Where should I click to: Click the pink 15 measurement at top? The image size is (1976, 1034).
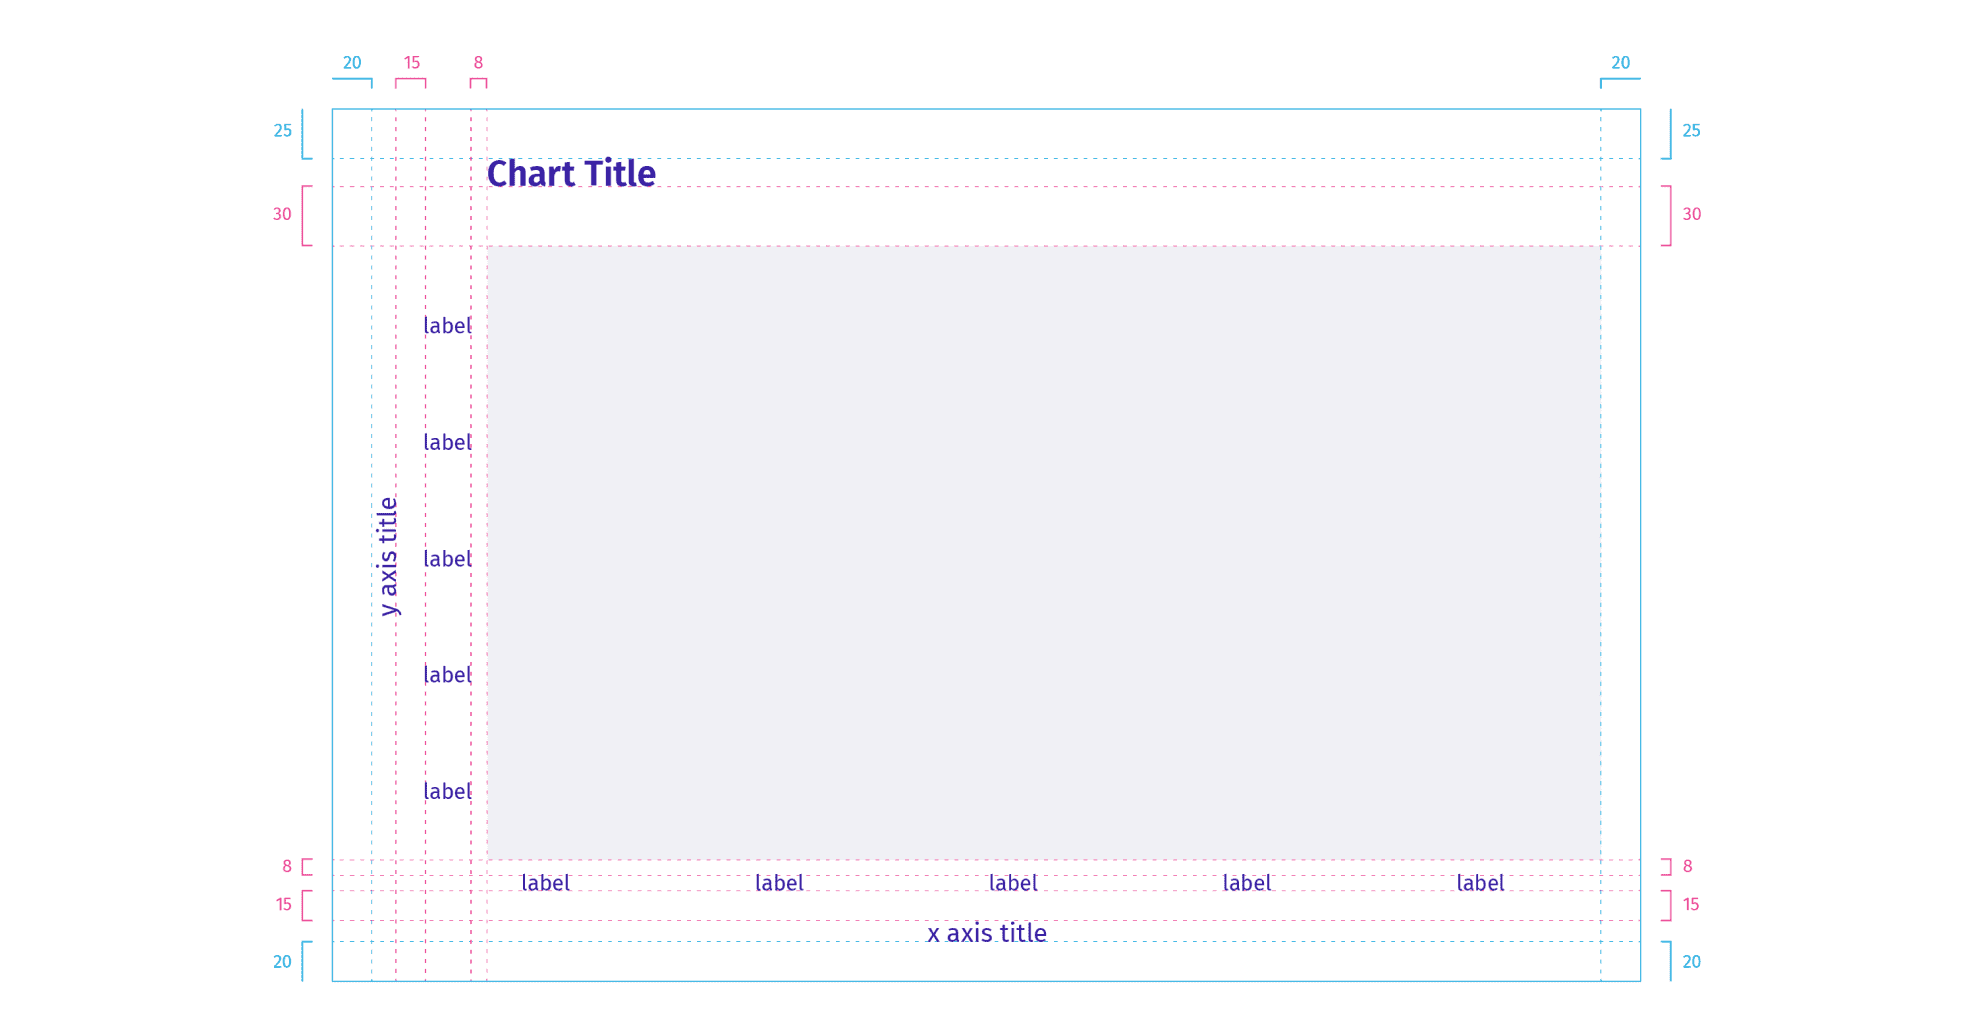coord(412,63)
